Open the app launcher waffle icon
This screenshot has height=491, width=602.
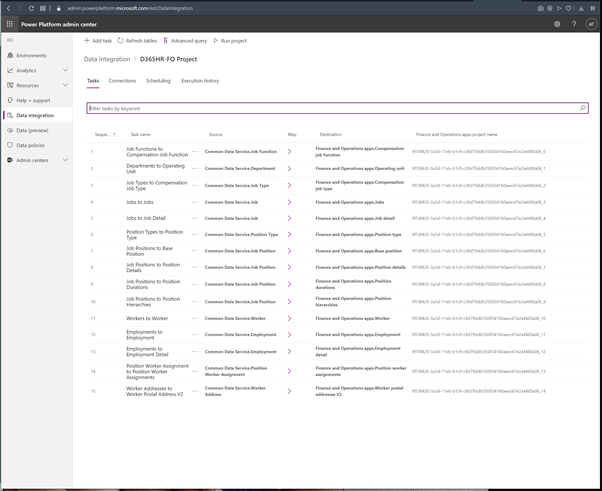10,24
